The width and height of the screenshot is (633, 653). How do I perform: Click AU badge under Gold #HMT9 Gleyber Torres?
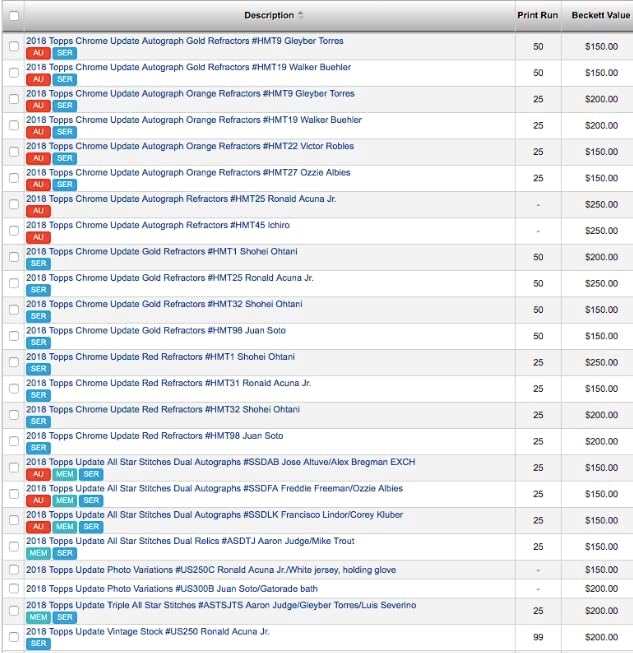(x=38, y=53)
